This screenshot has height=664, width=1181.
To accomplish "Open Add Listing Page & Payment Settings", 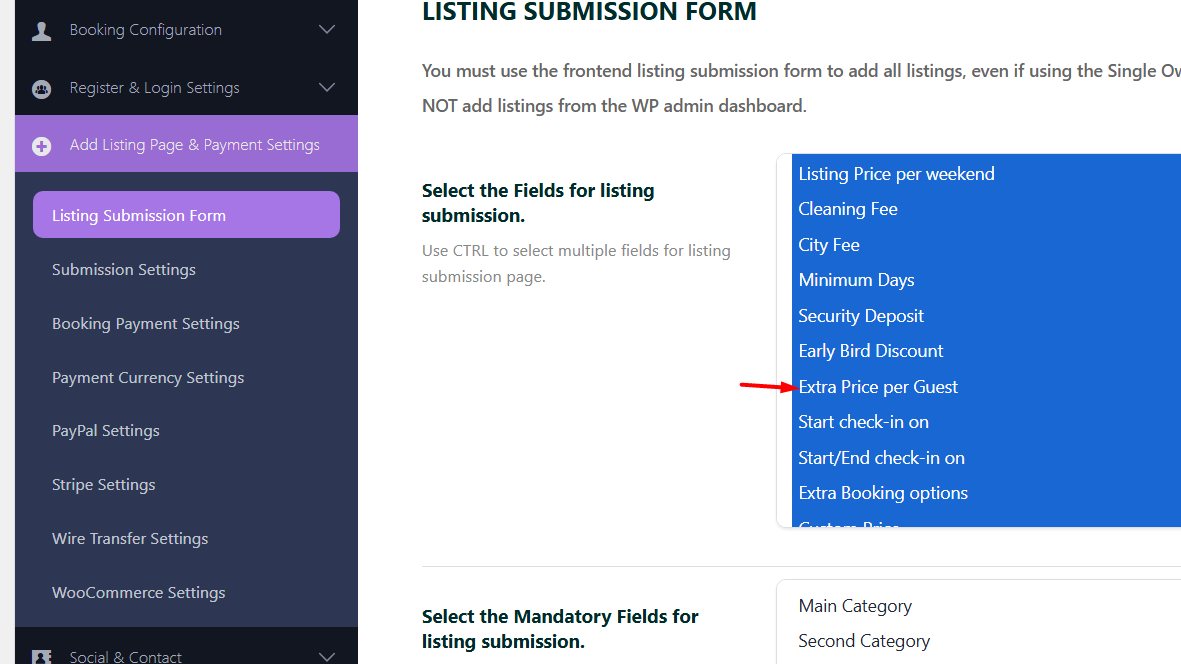I will click(194, 145).
